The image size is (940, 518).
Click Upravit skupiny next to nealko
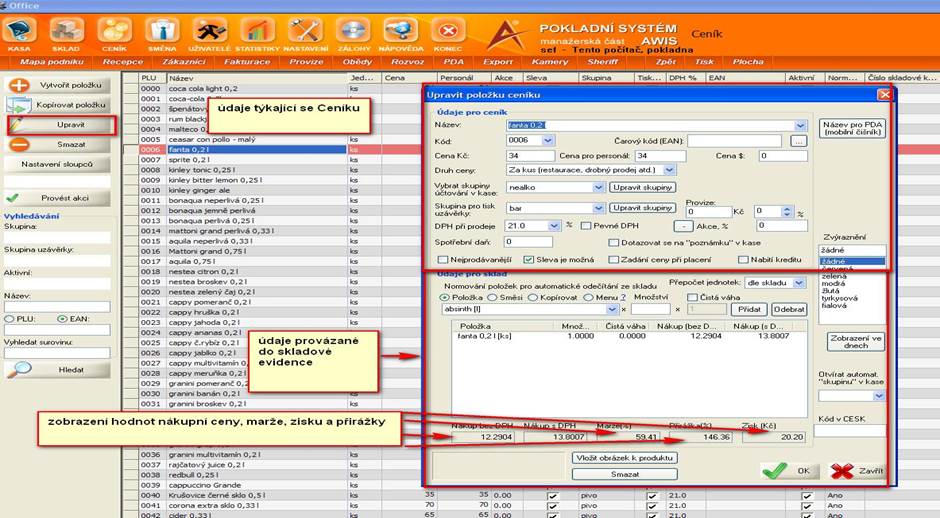point(643,188)
